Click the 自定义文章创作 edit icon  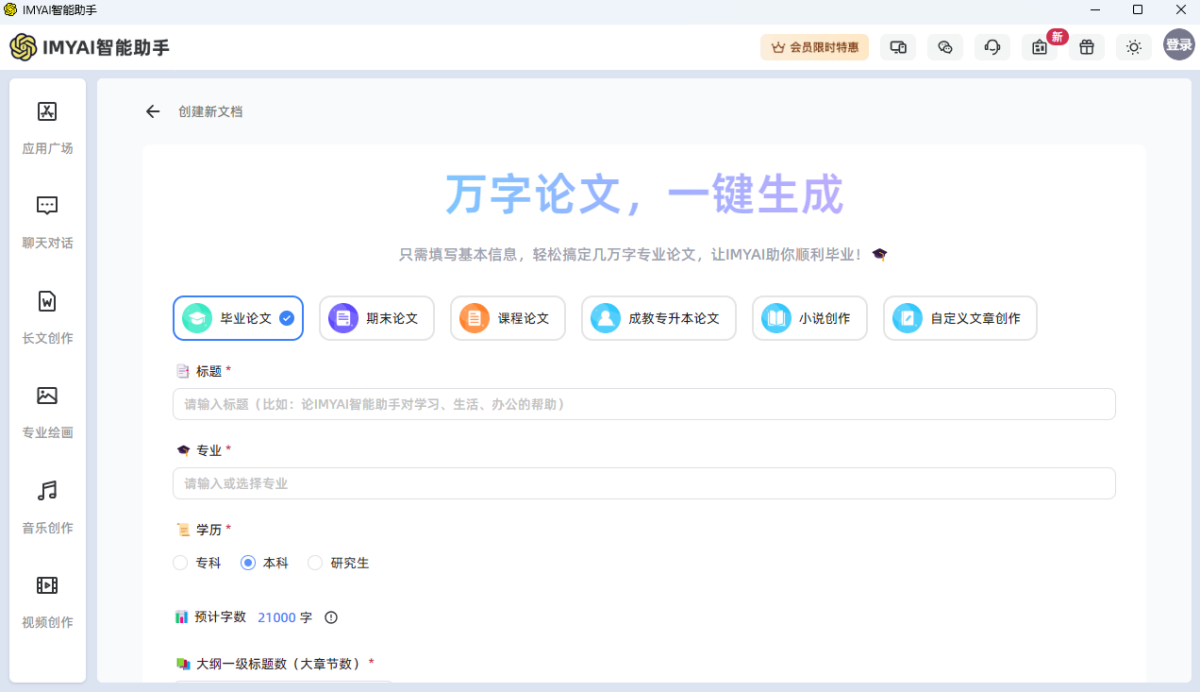tap(907, 318)
